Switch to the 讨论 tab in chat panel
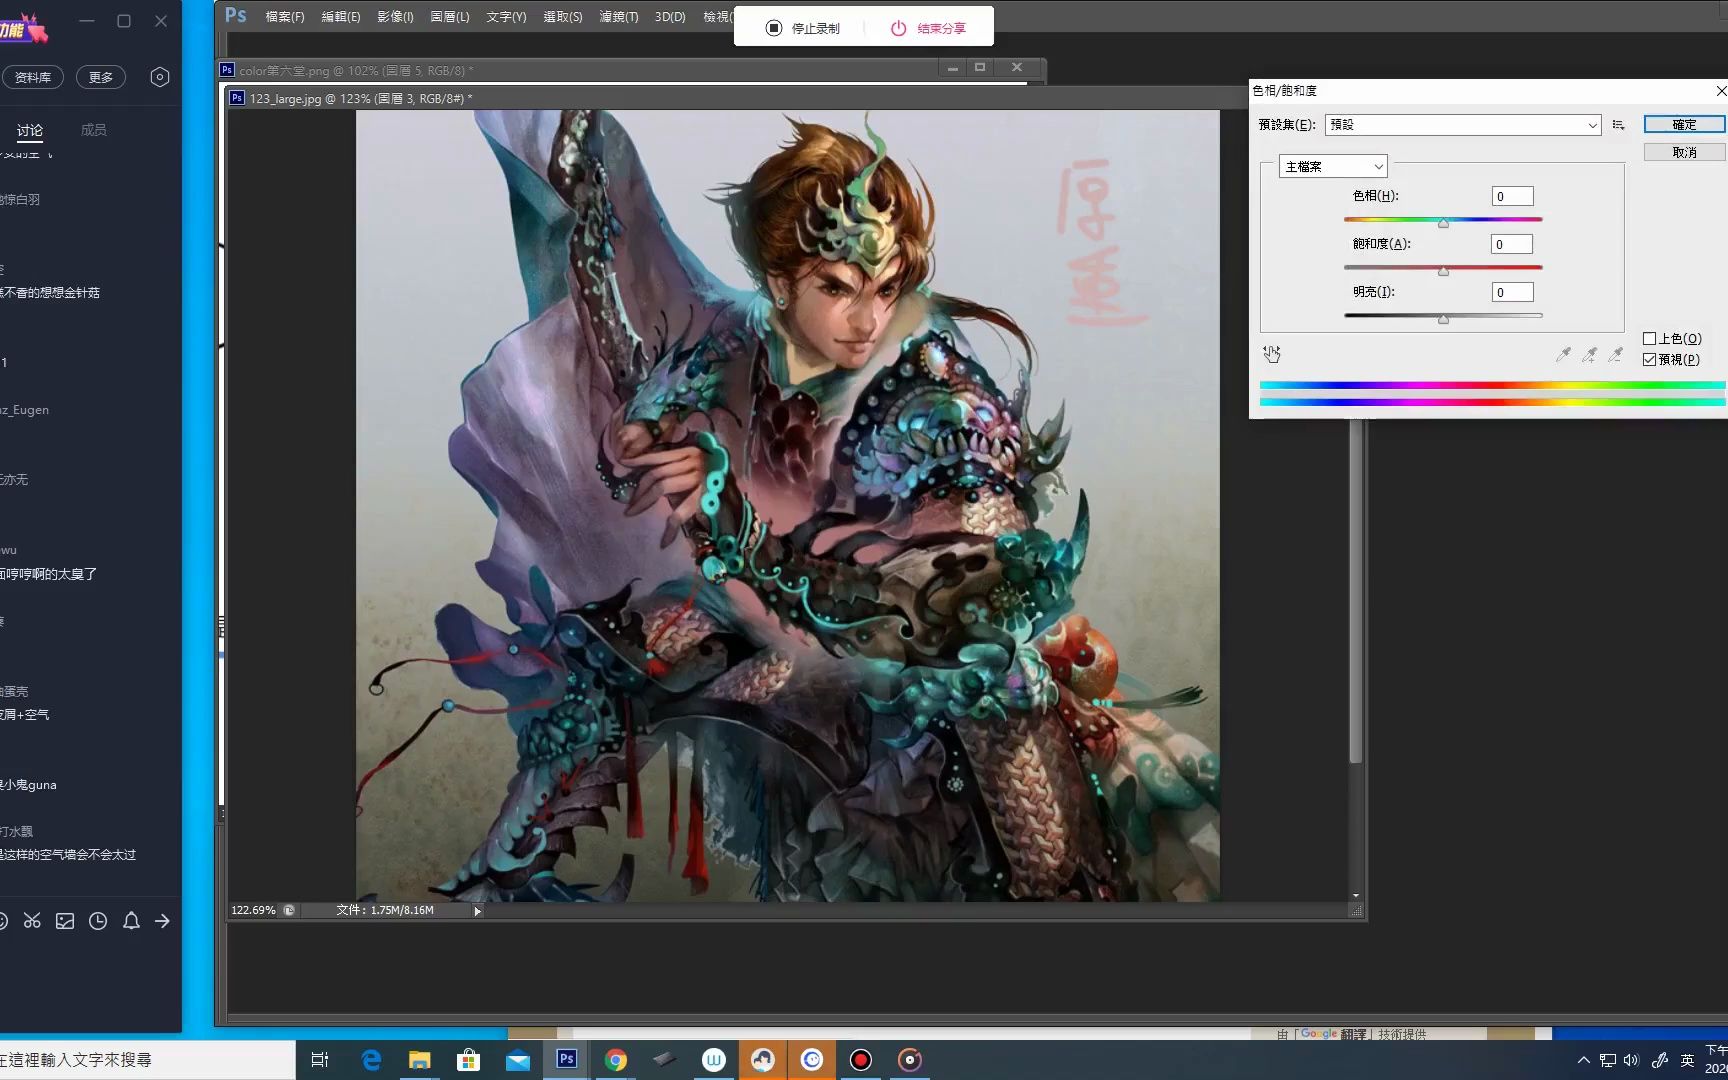The height and width of the screenshot is (1080, 1728). (30, 130)
